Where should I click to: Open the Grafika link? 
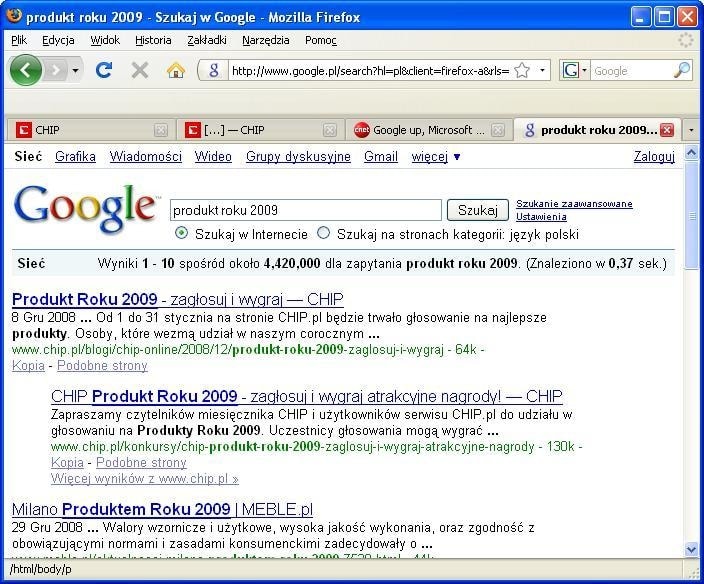(75, 156)
